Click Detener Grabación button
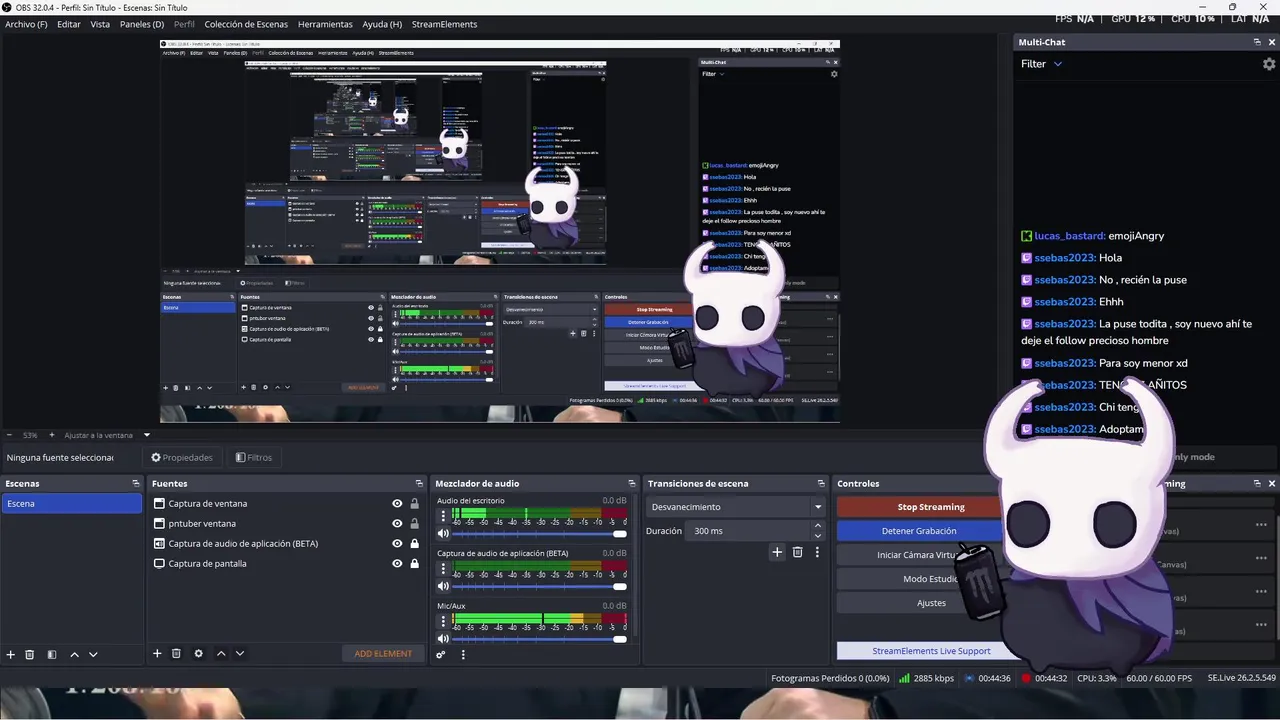 pyautogui.click(x=919, y=531)
